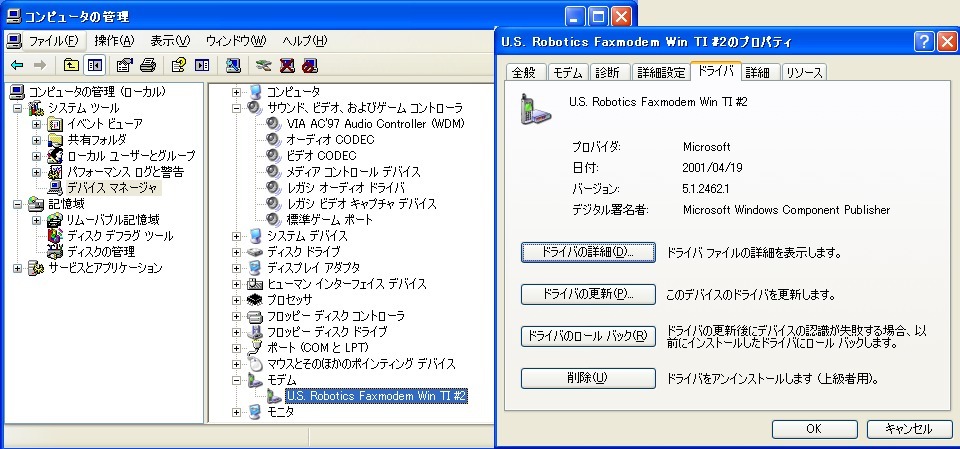
Task: Select オーディオ CODEC device
Action: click(x=330, y=140)
